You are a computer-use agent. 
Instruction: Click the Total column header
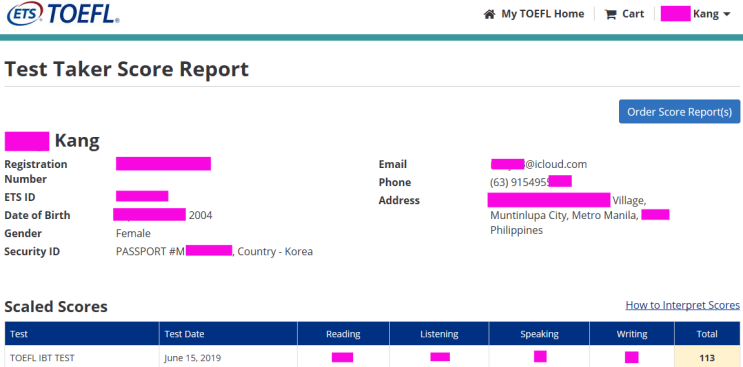tap(707, 334)
